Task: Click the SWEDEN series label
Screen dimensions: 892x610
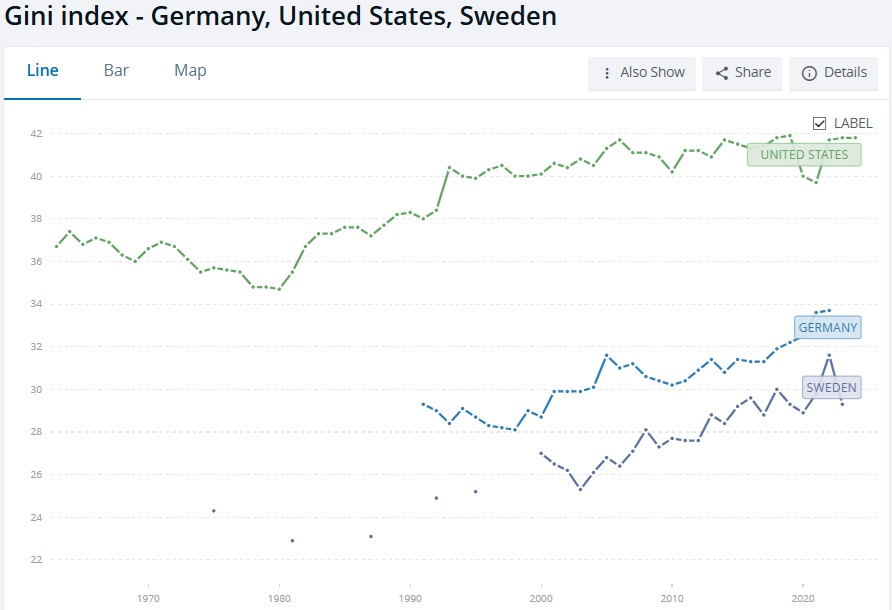Action: click(831, 387)
